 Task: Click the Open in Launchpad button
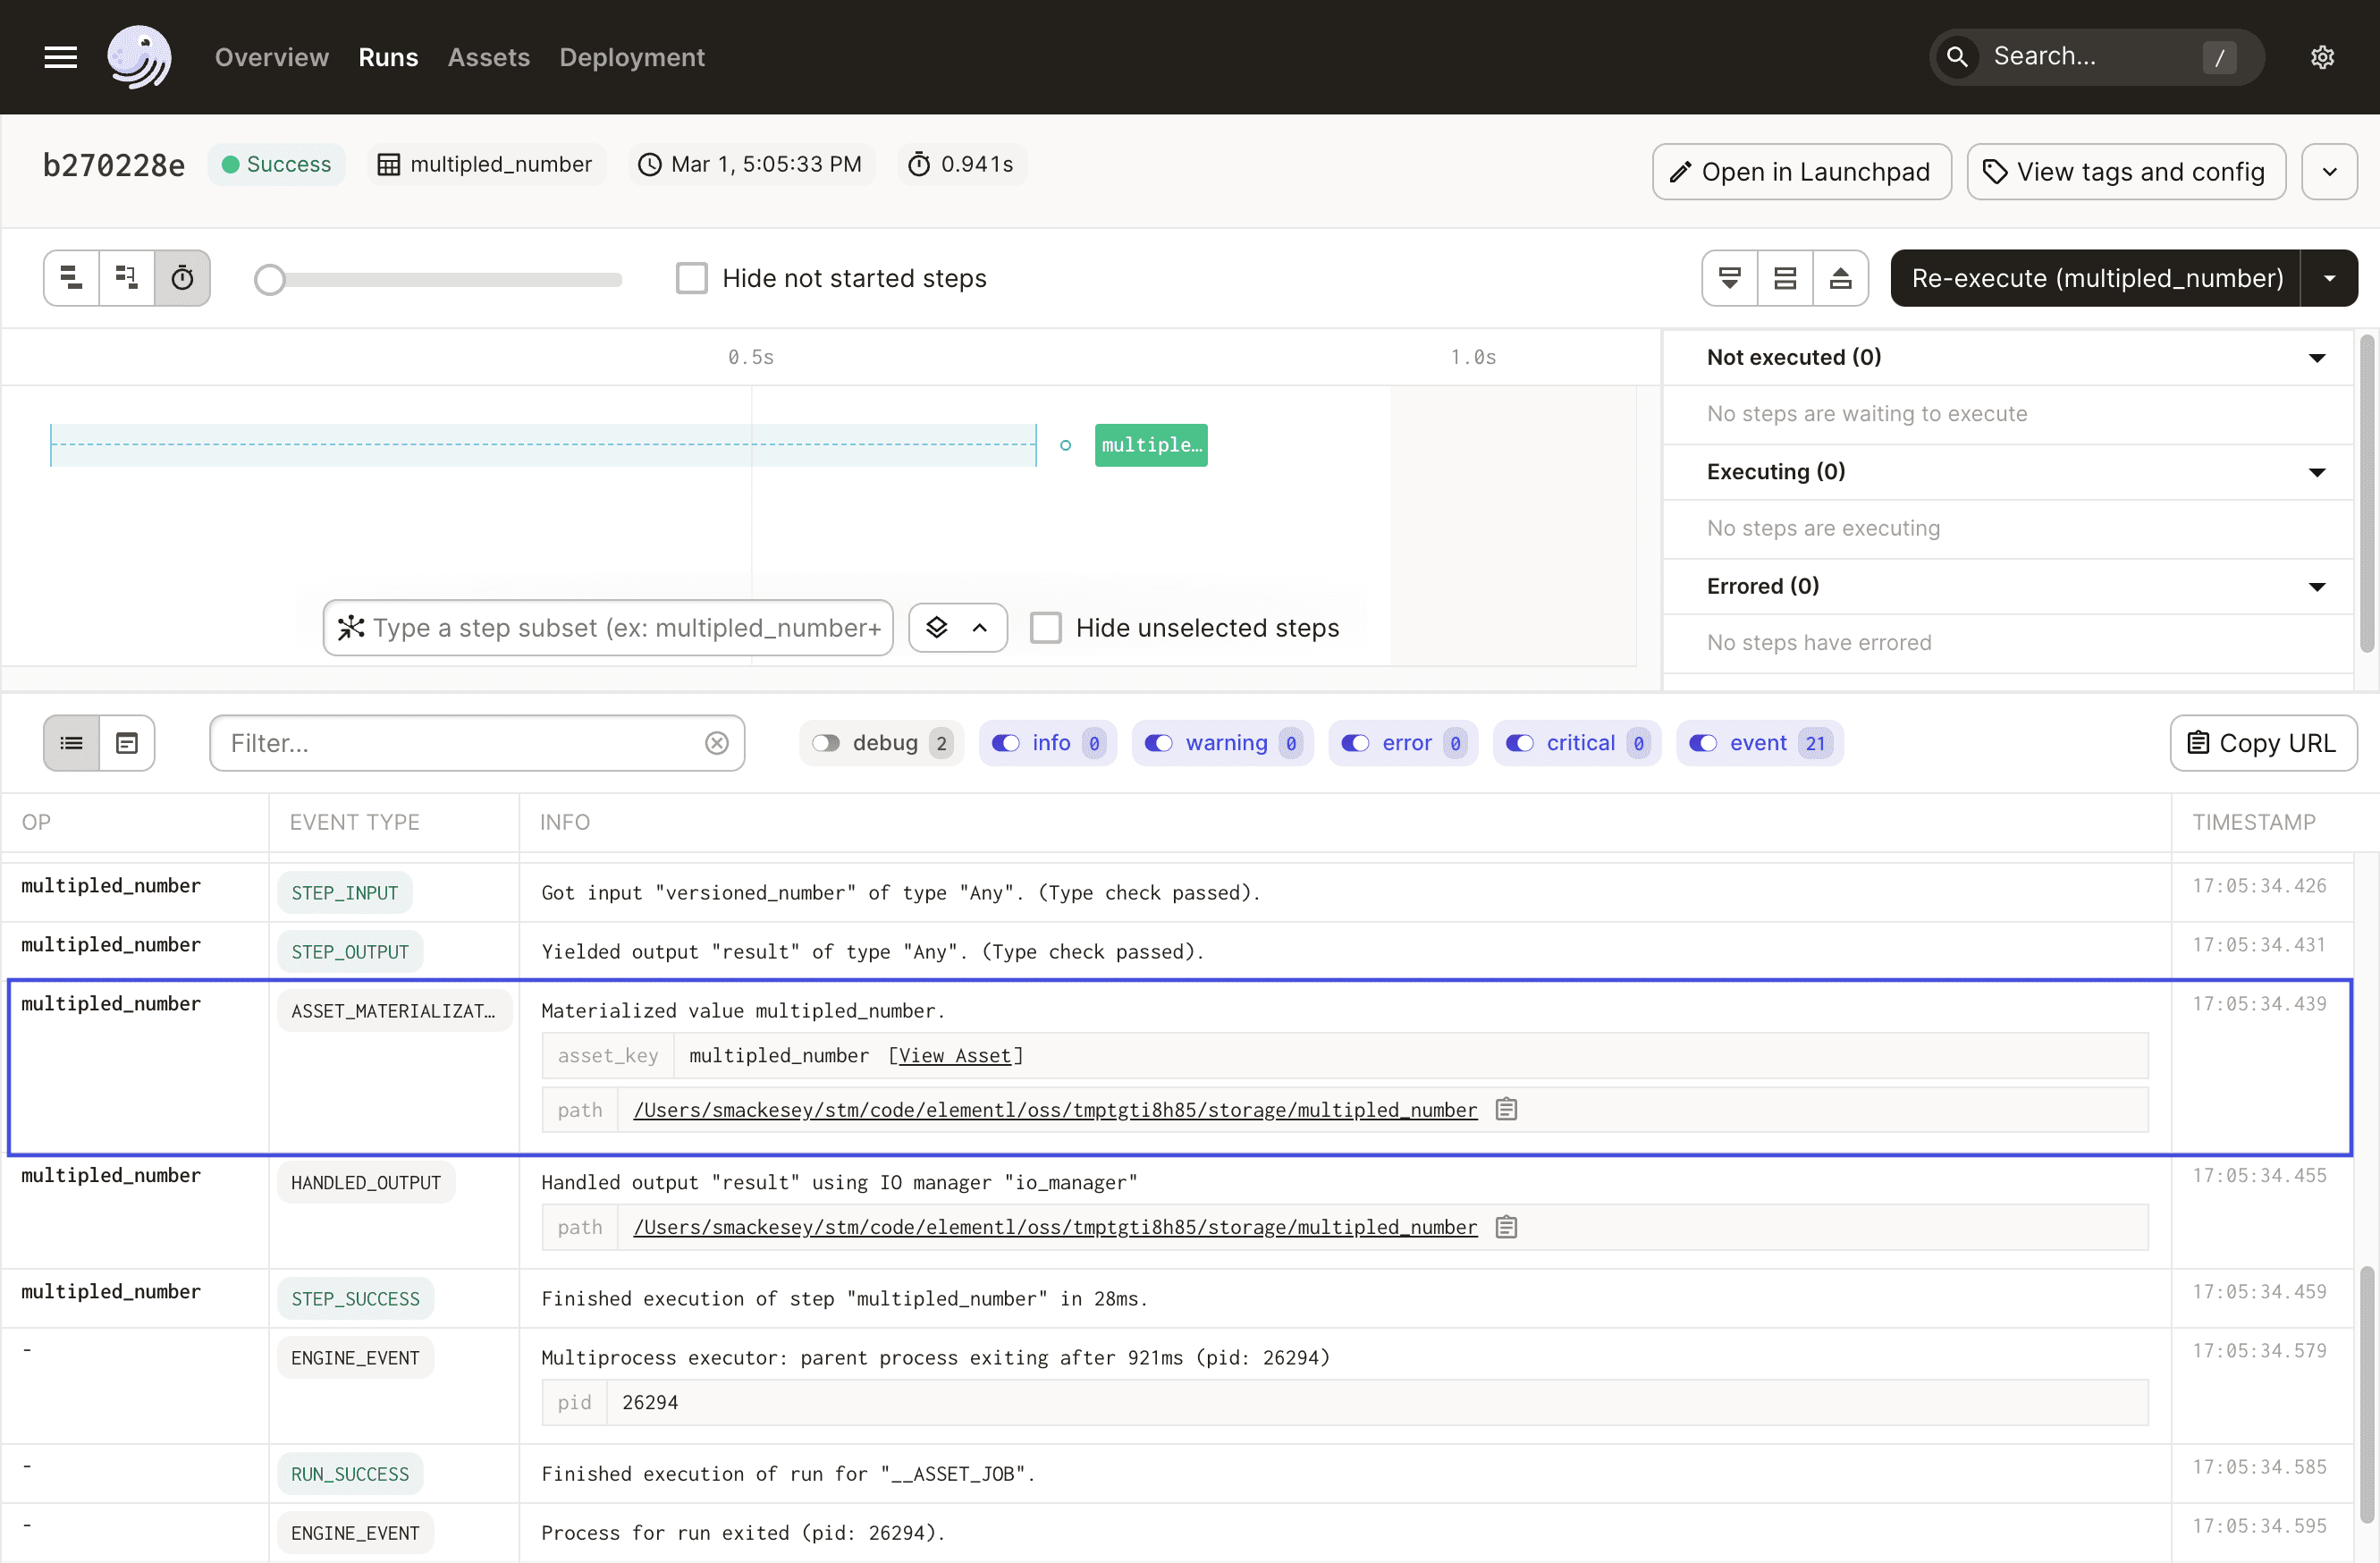[x=1801, y=171]
